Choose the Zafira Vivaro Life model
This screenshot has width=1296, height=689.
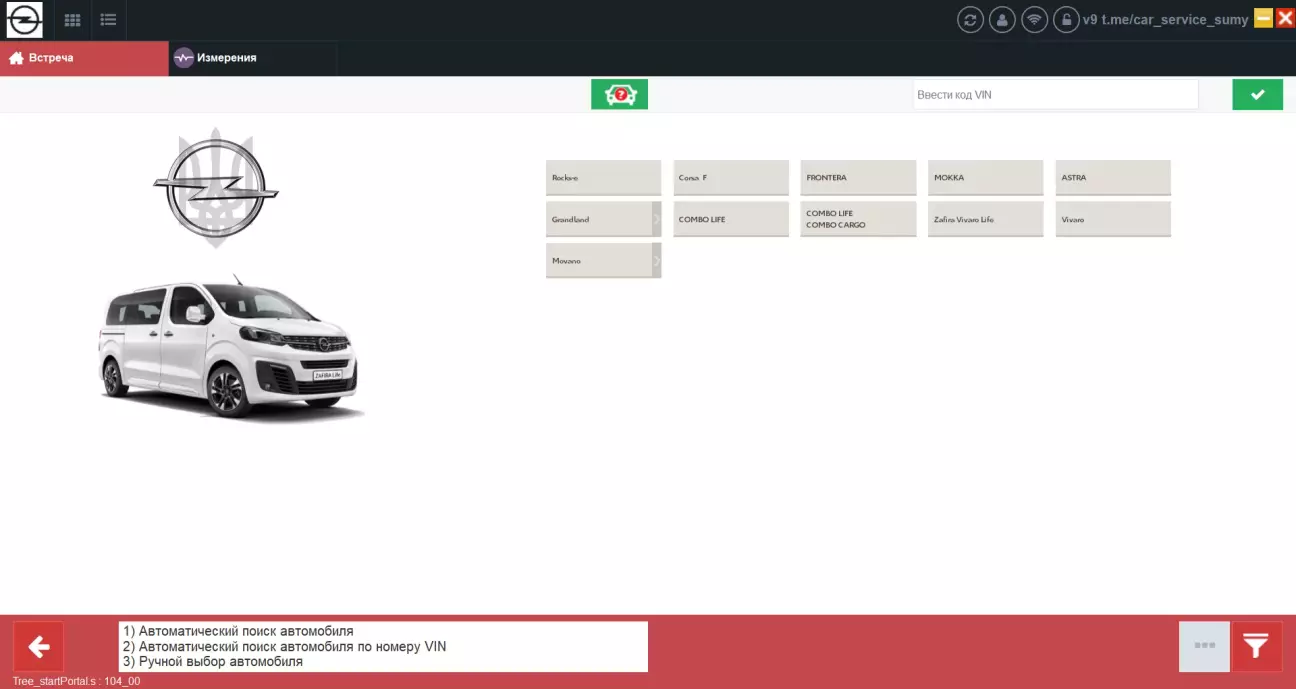pyautogui.click(x=986, y=219)
